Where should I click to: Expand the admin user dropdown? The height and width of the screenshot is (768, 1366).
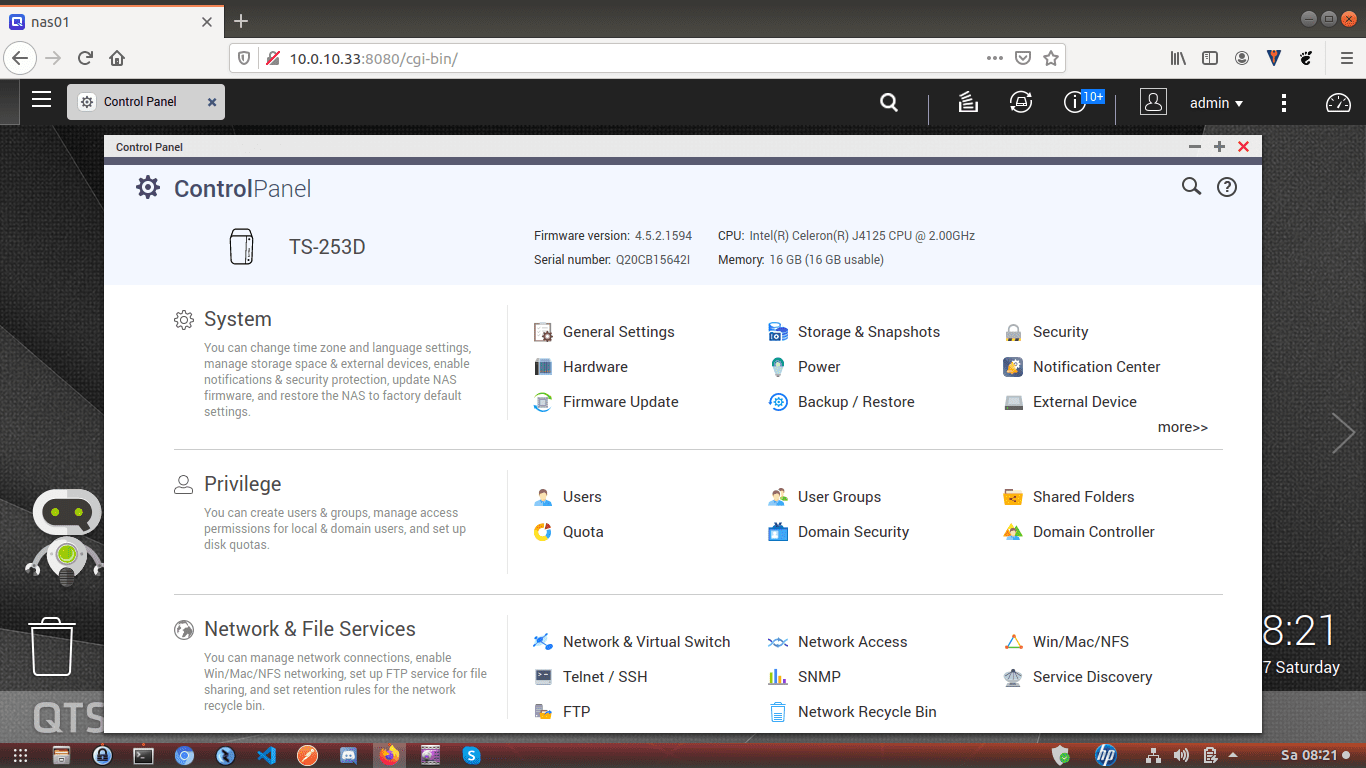1216,103
